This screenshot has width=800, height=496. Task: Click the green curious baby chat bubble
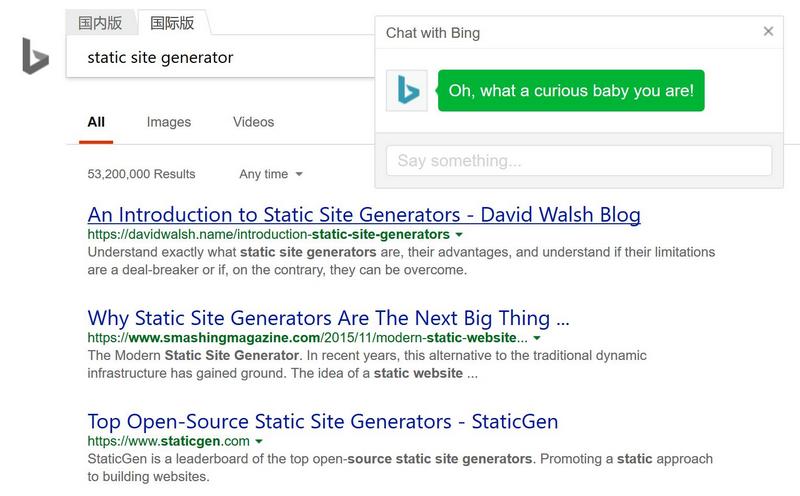(x=571, y=91)
